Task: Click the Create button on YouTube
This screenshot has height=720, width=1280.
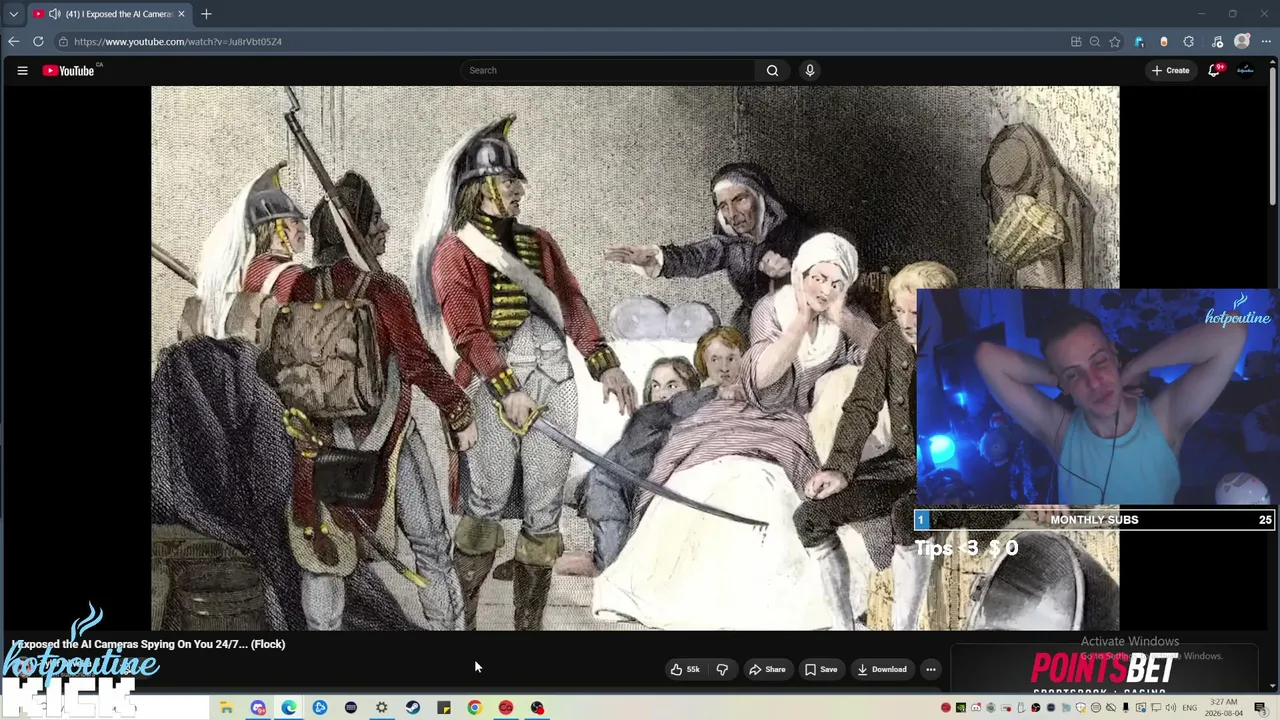Action: (x=1171, y=70)
